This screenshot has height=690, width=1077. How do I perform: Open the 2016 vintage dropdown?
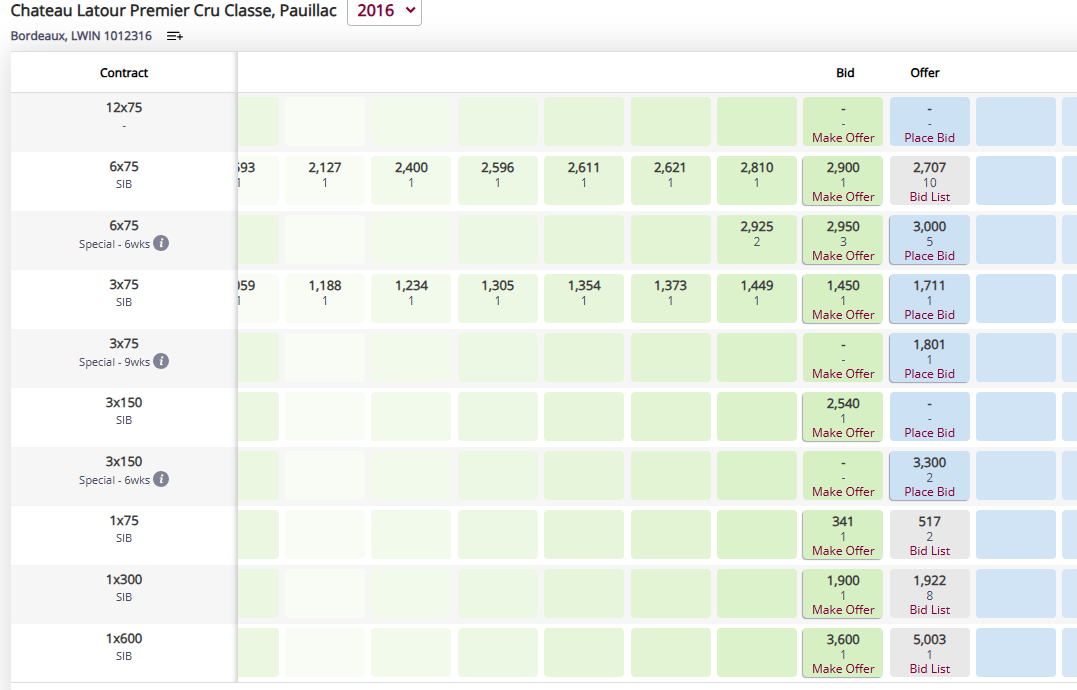tap(384, 12)
